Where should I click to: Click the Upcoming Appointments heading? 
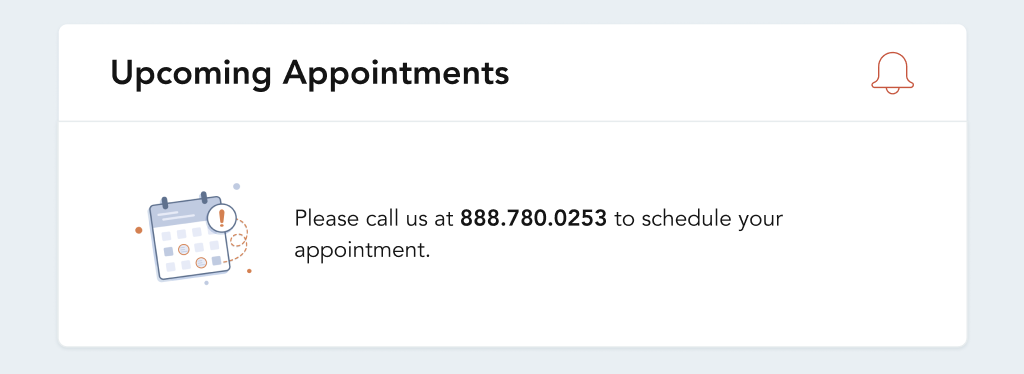click(310, 72)
